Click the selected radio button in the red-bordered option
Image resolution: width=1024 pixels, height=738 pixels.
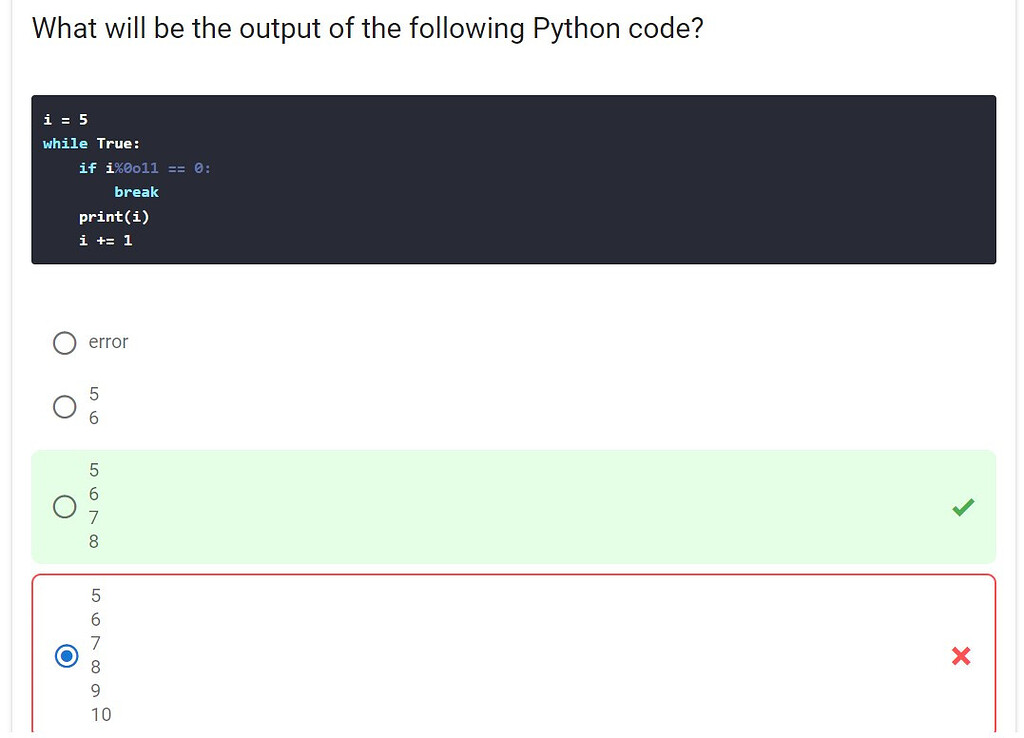(x=66, y=656)
